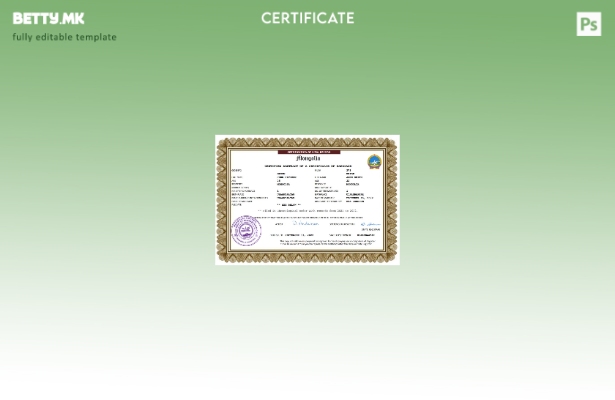Click the Mongolia title on the certificate
Screen dimensions: 615x400
pos(307,158)
